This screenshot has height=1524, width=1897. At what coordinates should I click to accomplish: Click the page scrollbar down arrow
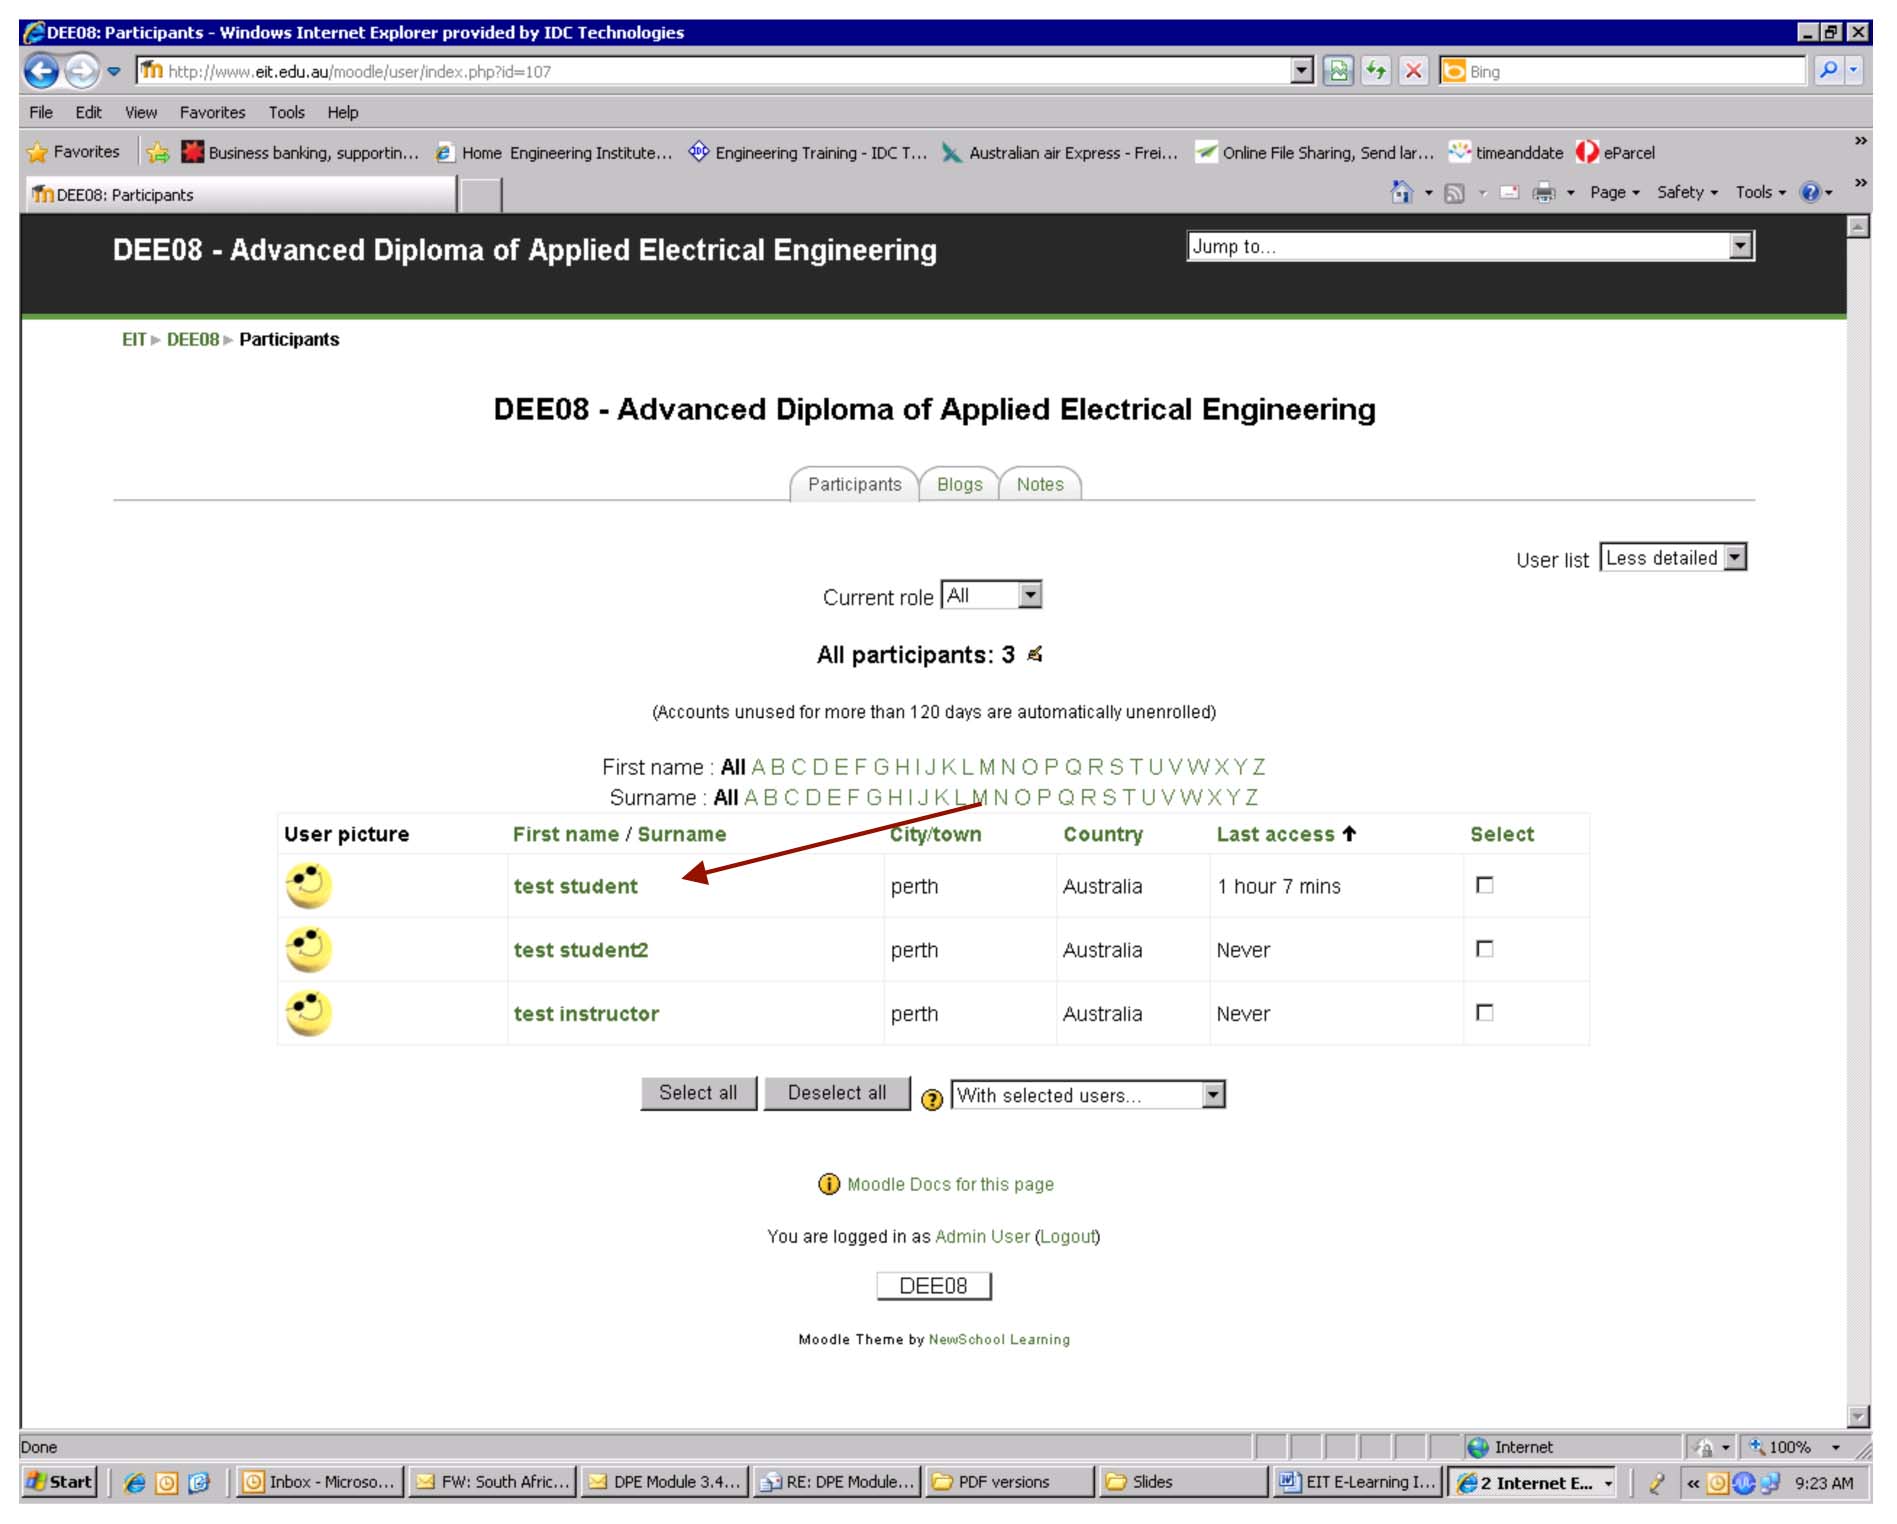[x=1858, y=1416]
